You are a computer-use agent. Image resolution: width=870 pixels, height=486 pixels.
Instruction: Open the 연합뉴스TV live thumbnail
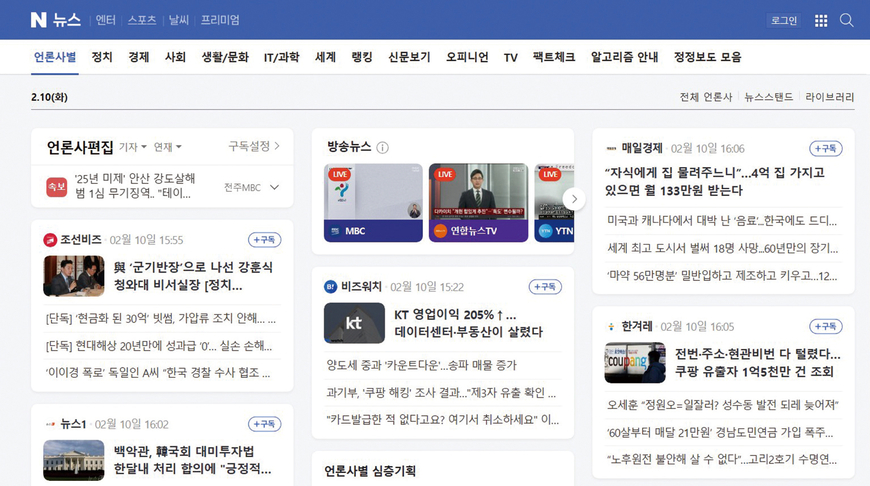coord(478,202)
